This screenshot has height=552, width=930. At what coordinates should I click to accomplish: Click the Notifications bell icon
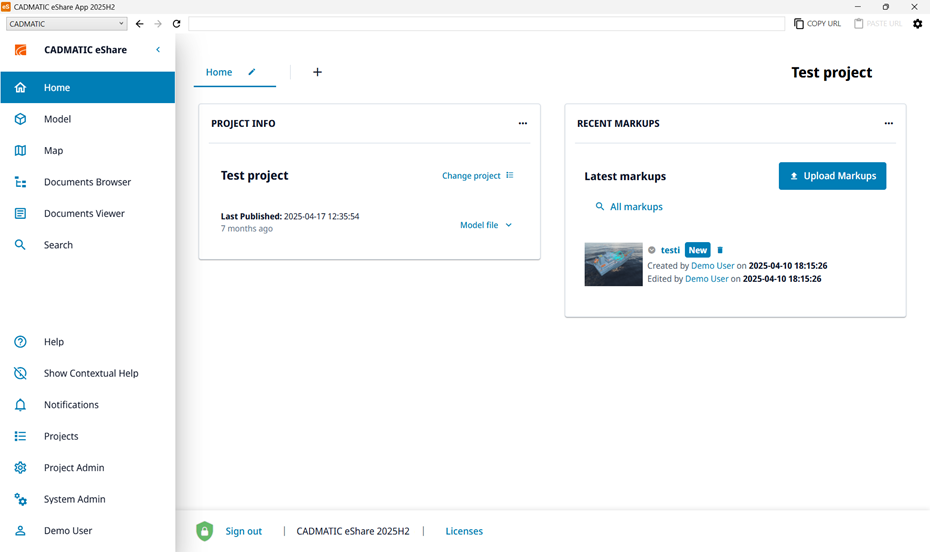point(20,405)
